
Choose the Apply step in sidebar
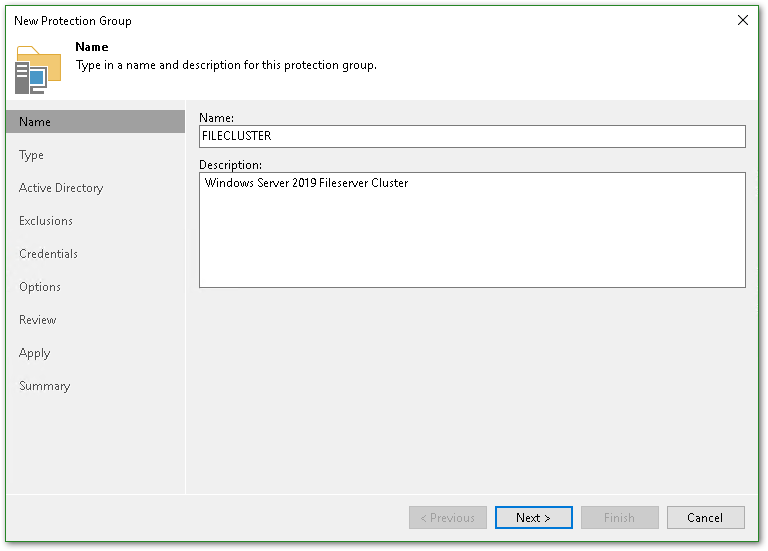point(35,353)
